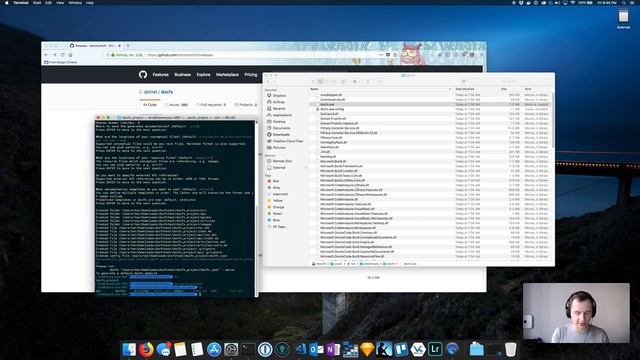The height and width of the screenshot is (360, 640).
Task: Click Explore in GitHub header
Action: pos(203,75)
